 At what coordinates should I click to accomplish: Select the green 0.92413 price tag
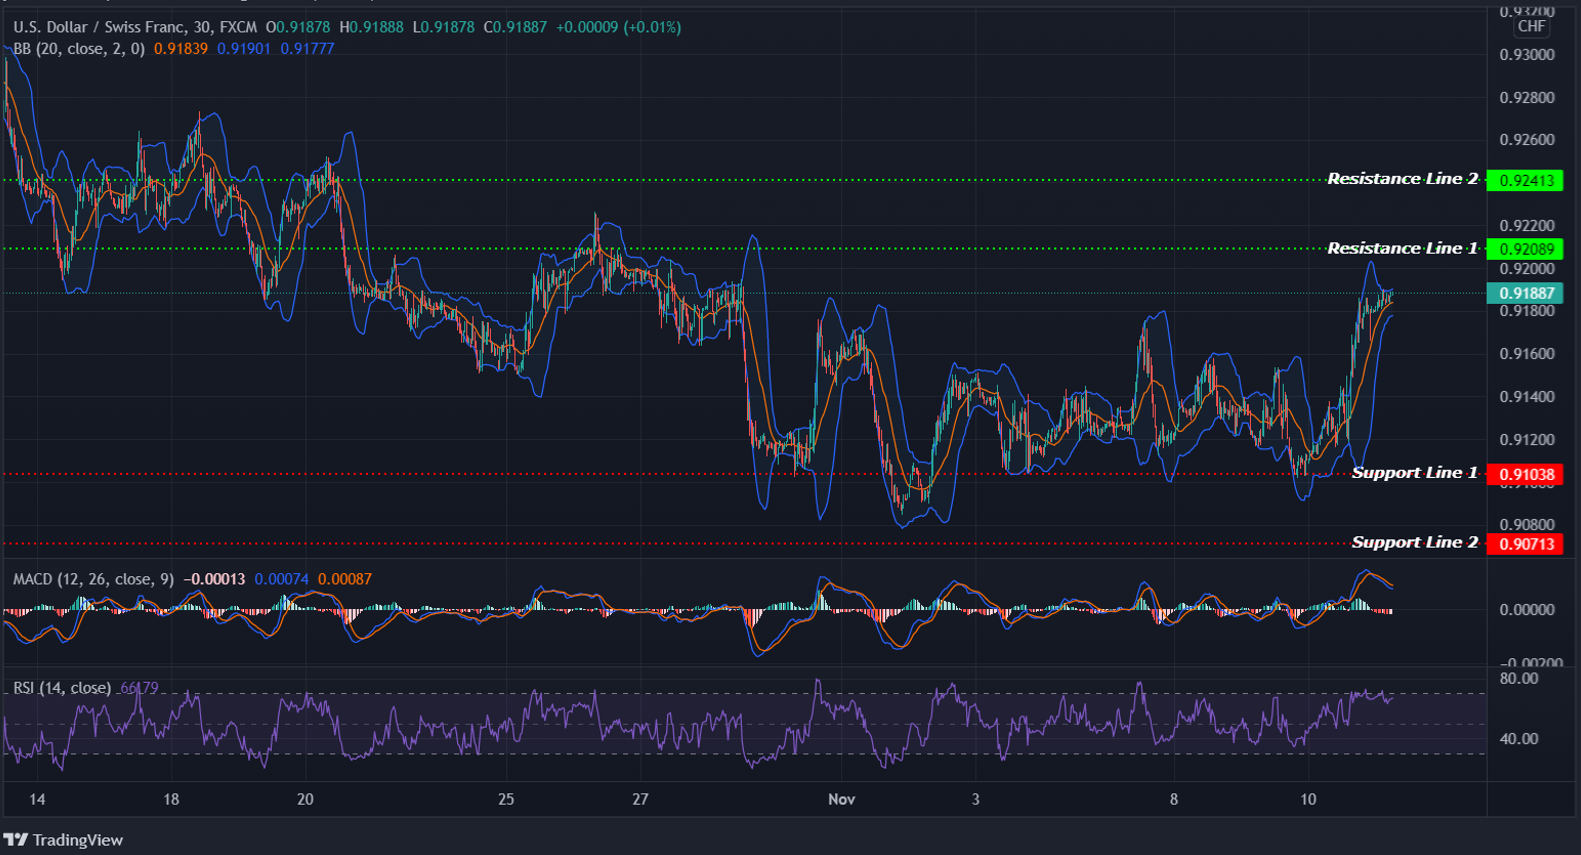1525,181
